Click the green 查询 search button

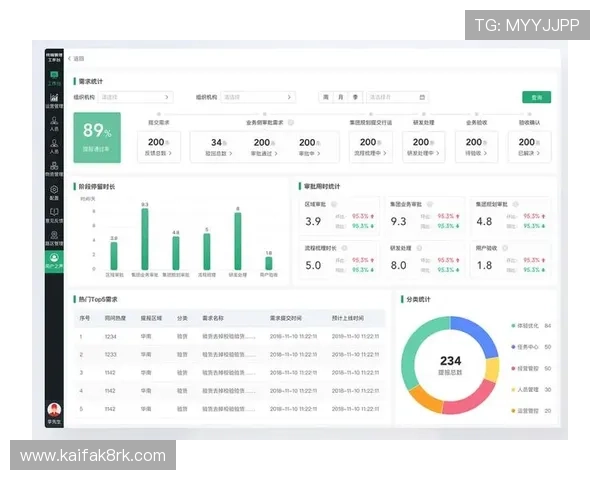(536, 97)
